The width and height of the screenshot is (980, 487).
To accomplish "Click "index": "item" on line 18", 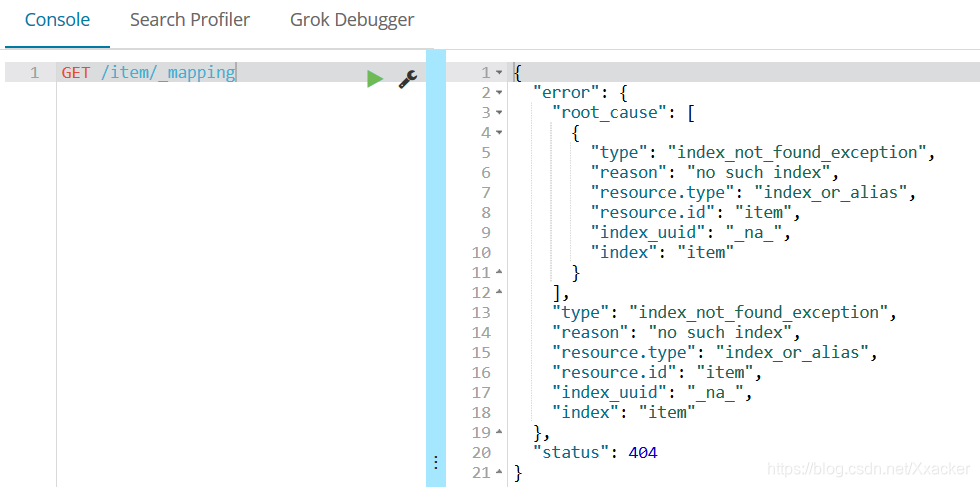I will tap(624, 413).
